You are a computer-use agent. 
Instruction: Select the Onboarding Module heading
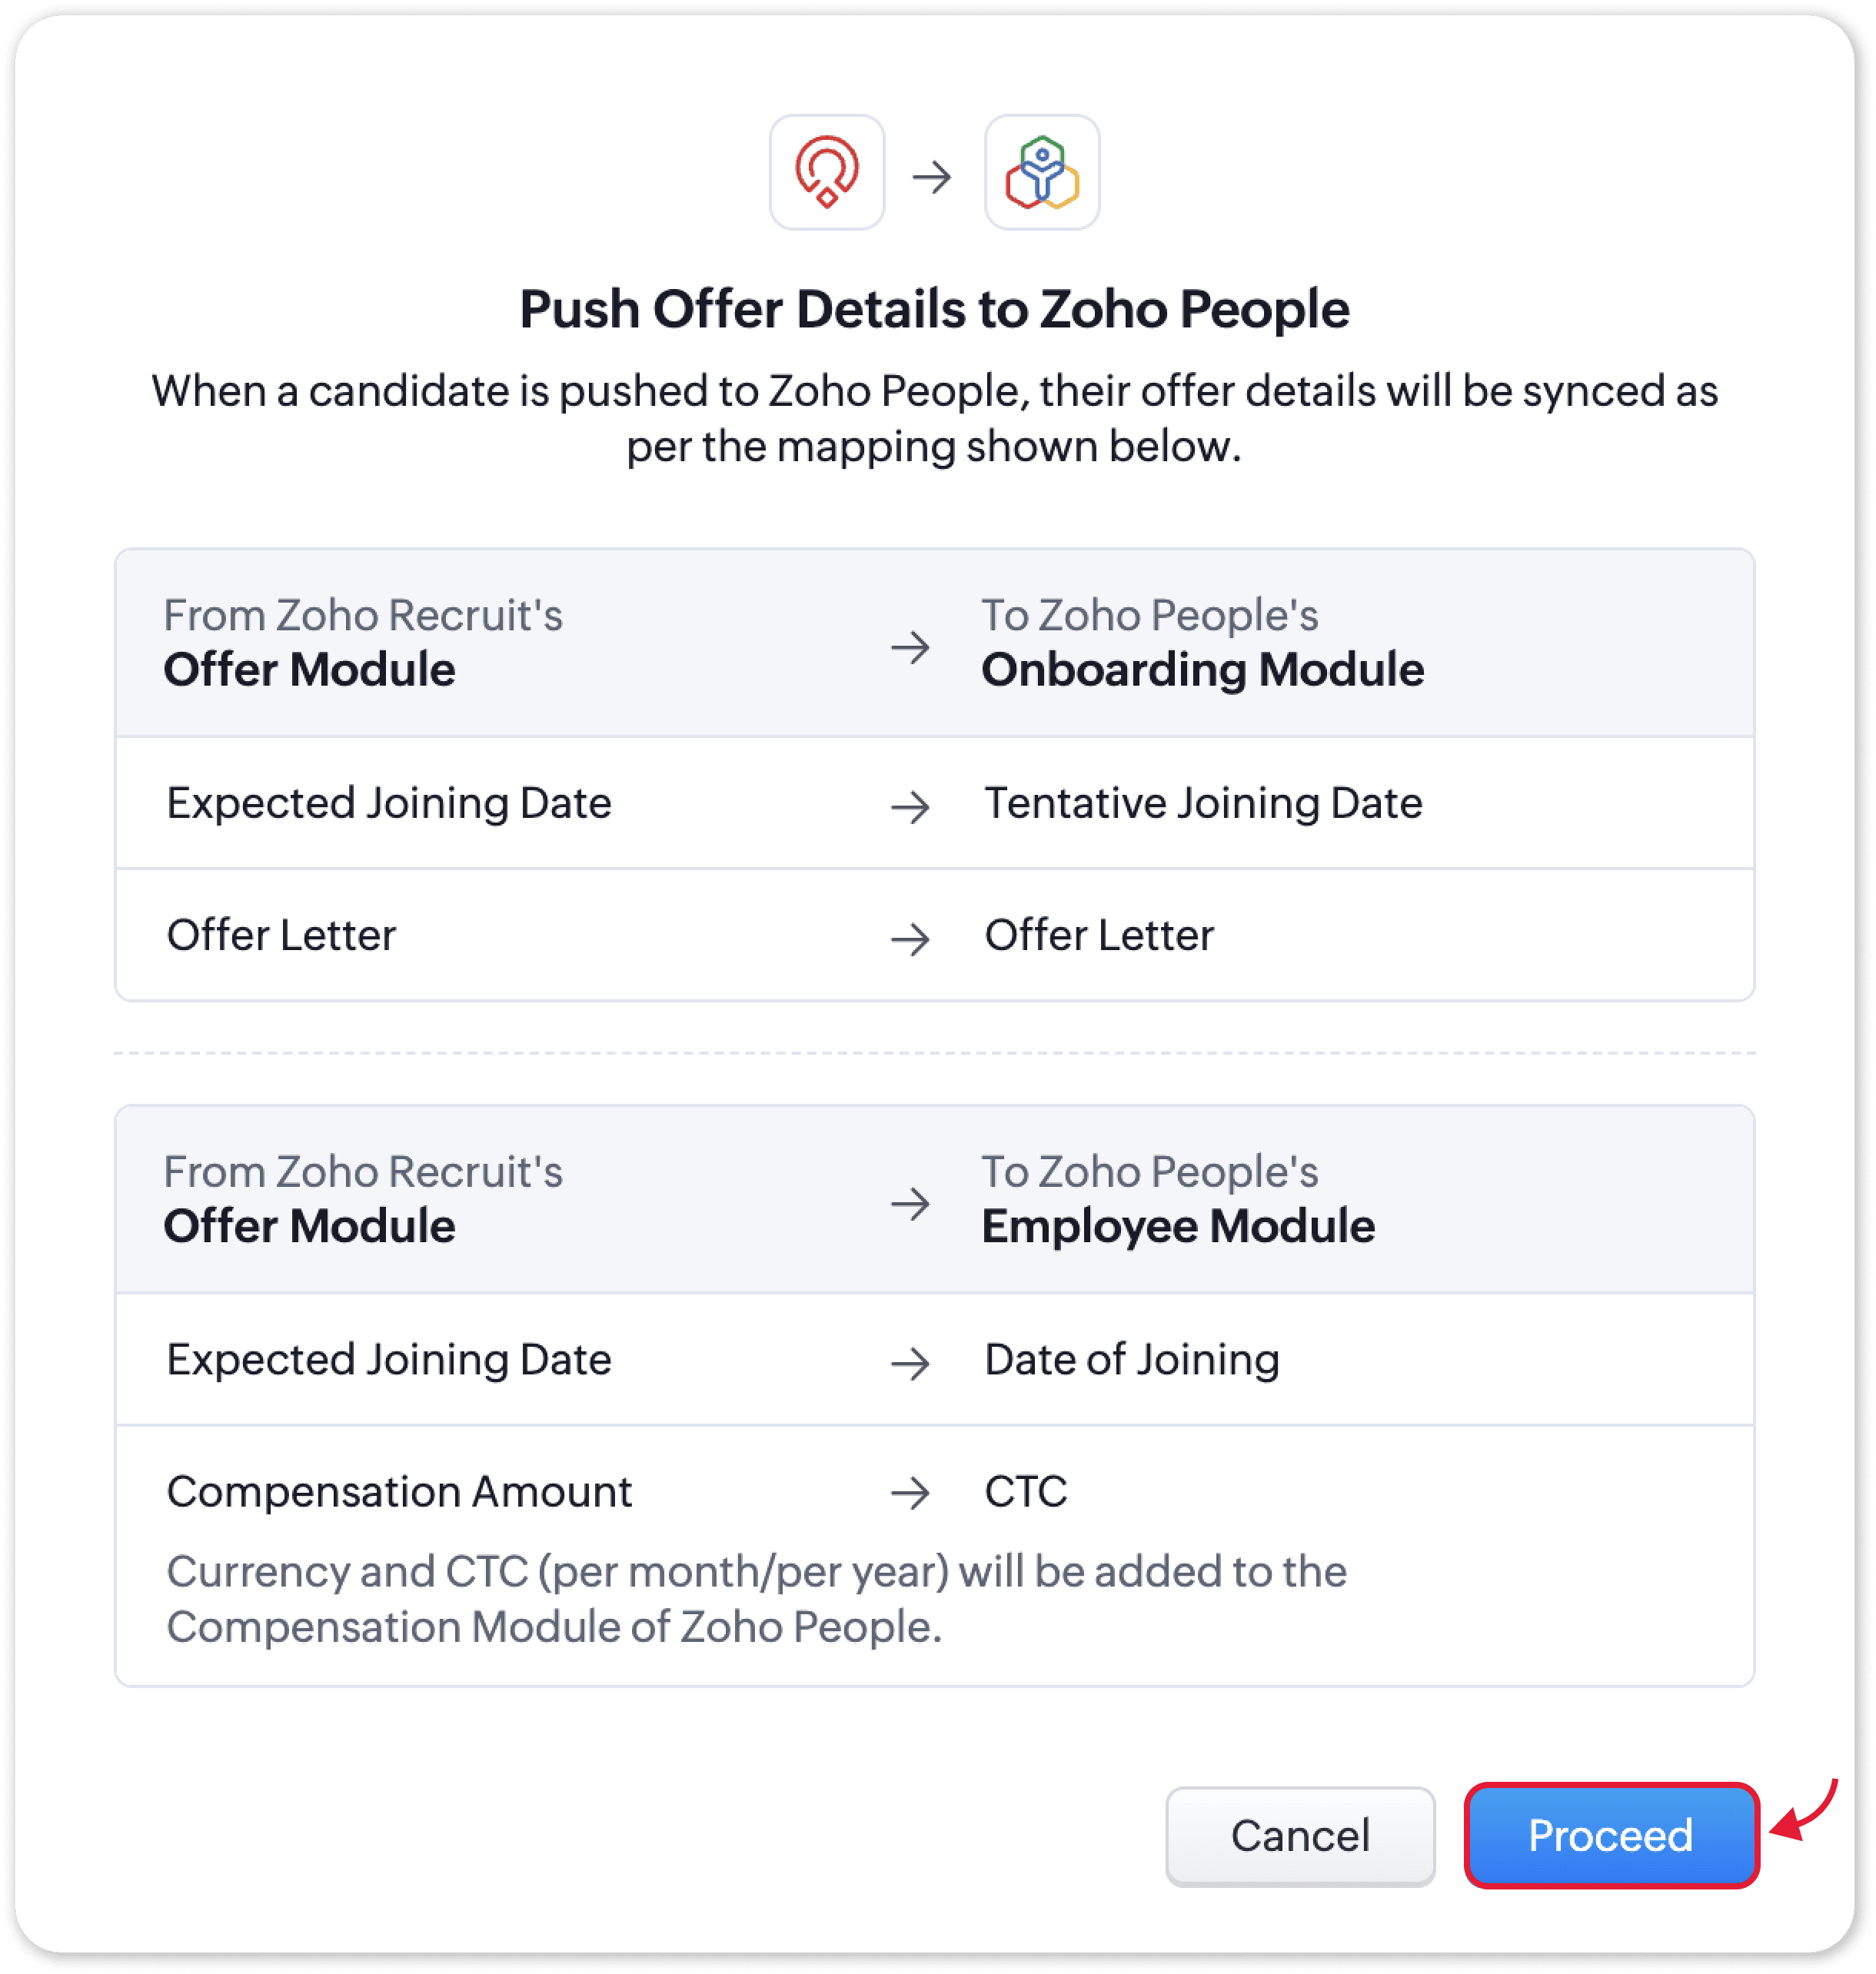point(1202,669)
